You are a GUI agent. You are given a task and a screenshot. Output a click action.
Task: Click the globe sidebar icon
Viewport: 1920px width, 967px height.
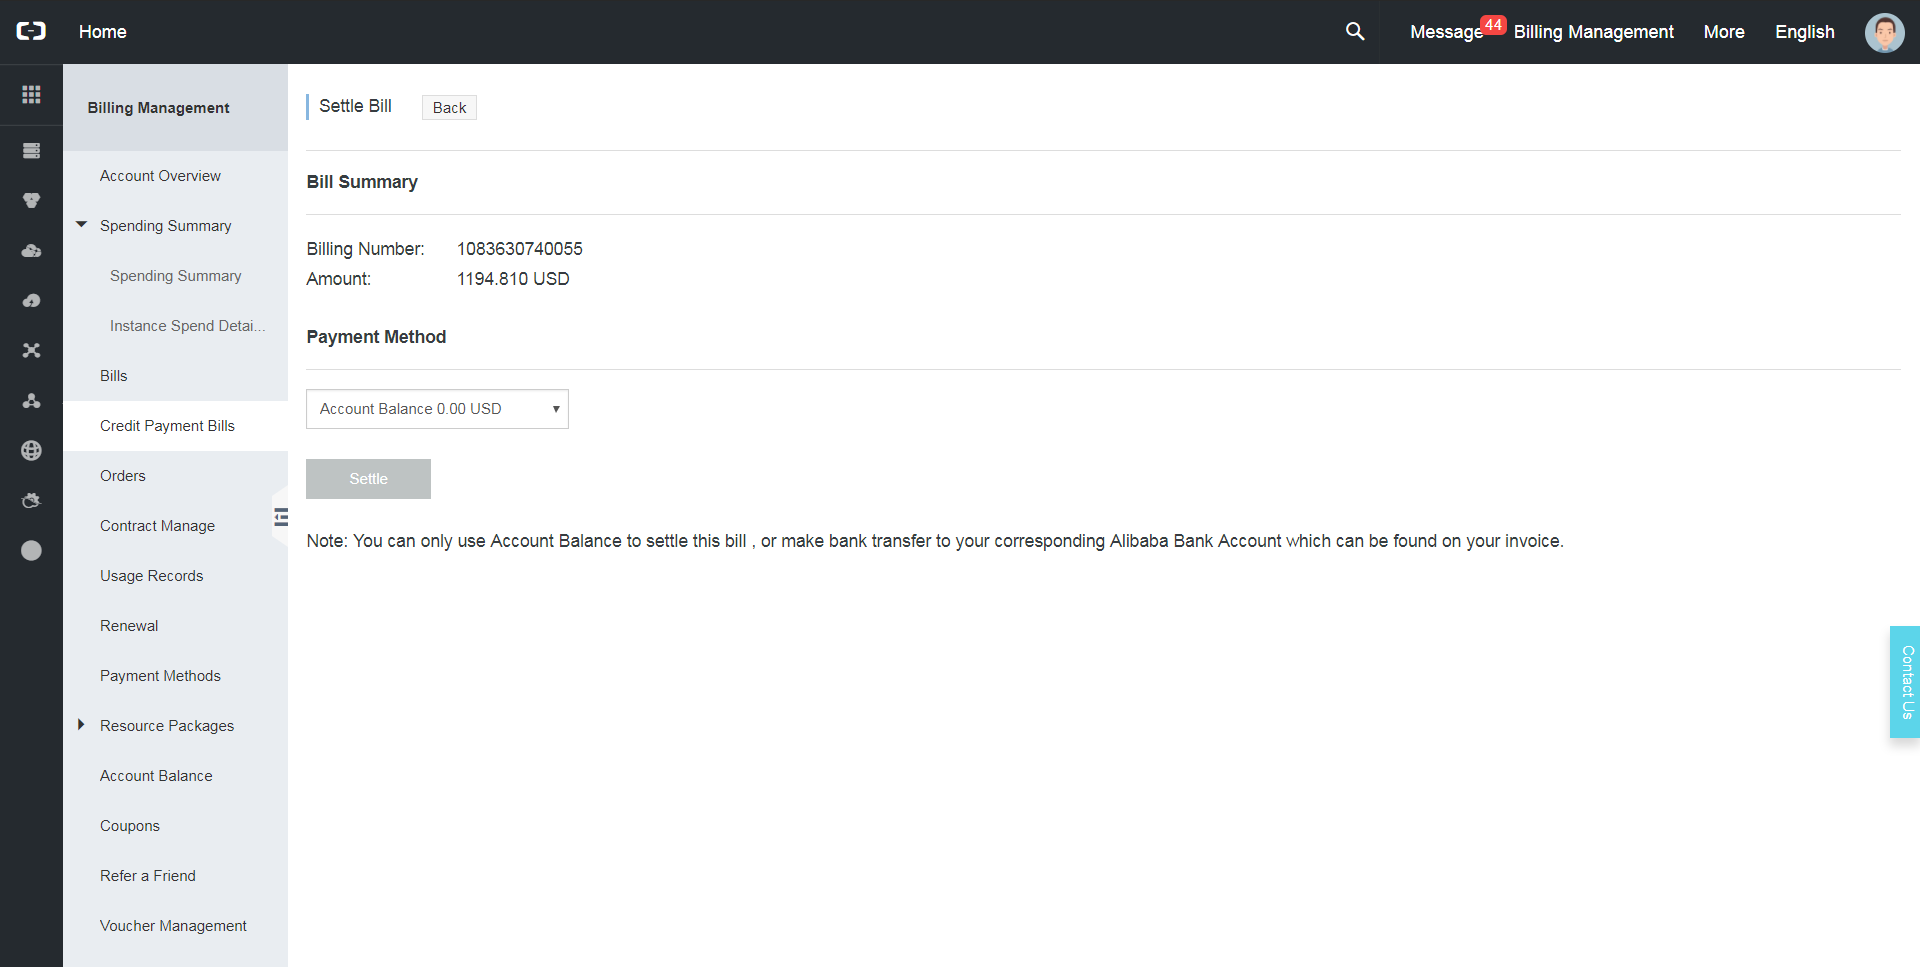[x=31, y=451]
